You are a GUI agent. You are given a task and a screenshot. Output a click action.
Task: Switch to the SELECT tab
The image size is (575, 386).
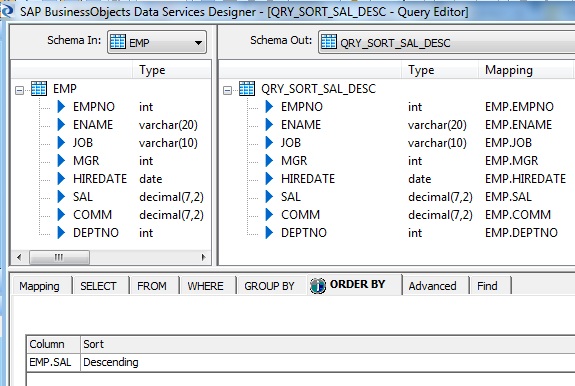tap(98, 286)
